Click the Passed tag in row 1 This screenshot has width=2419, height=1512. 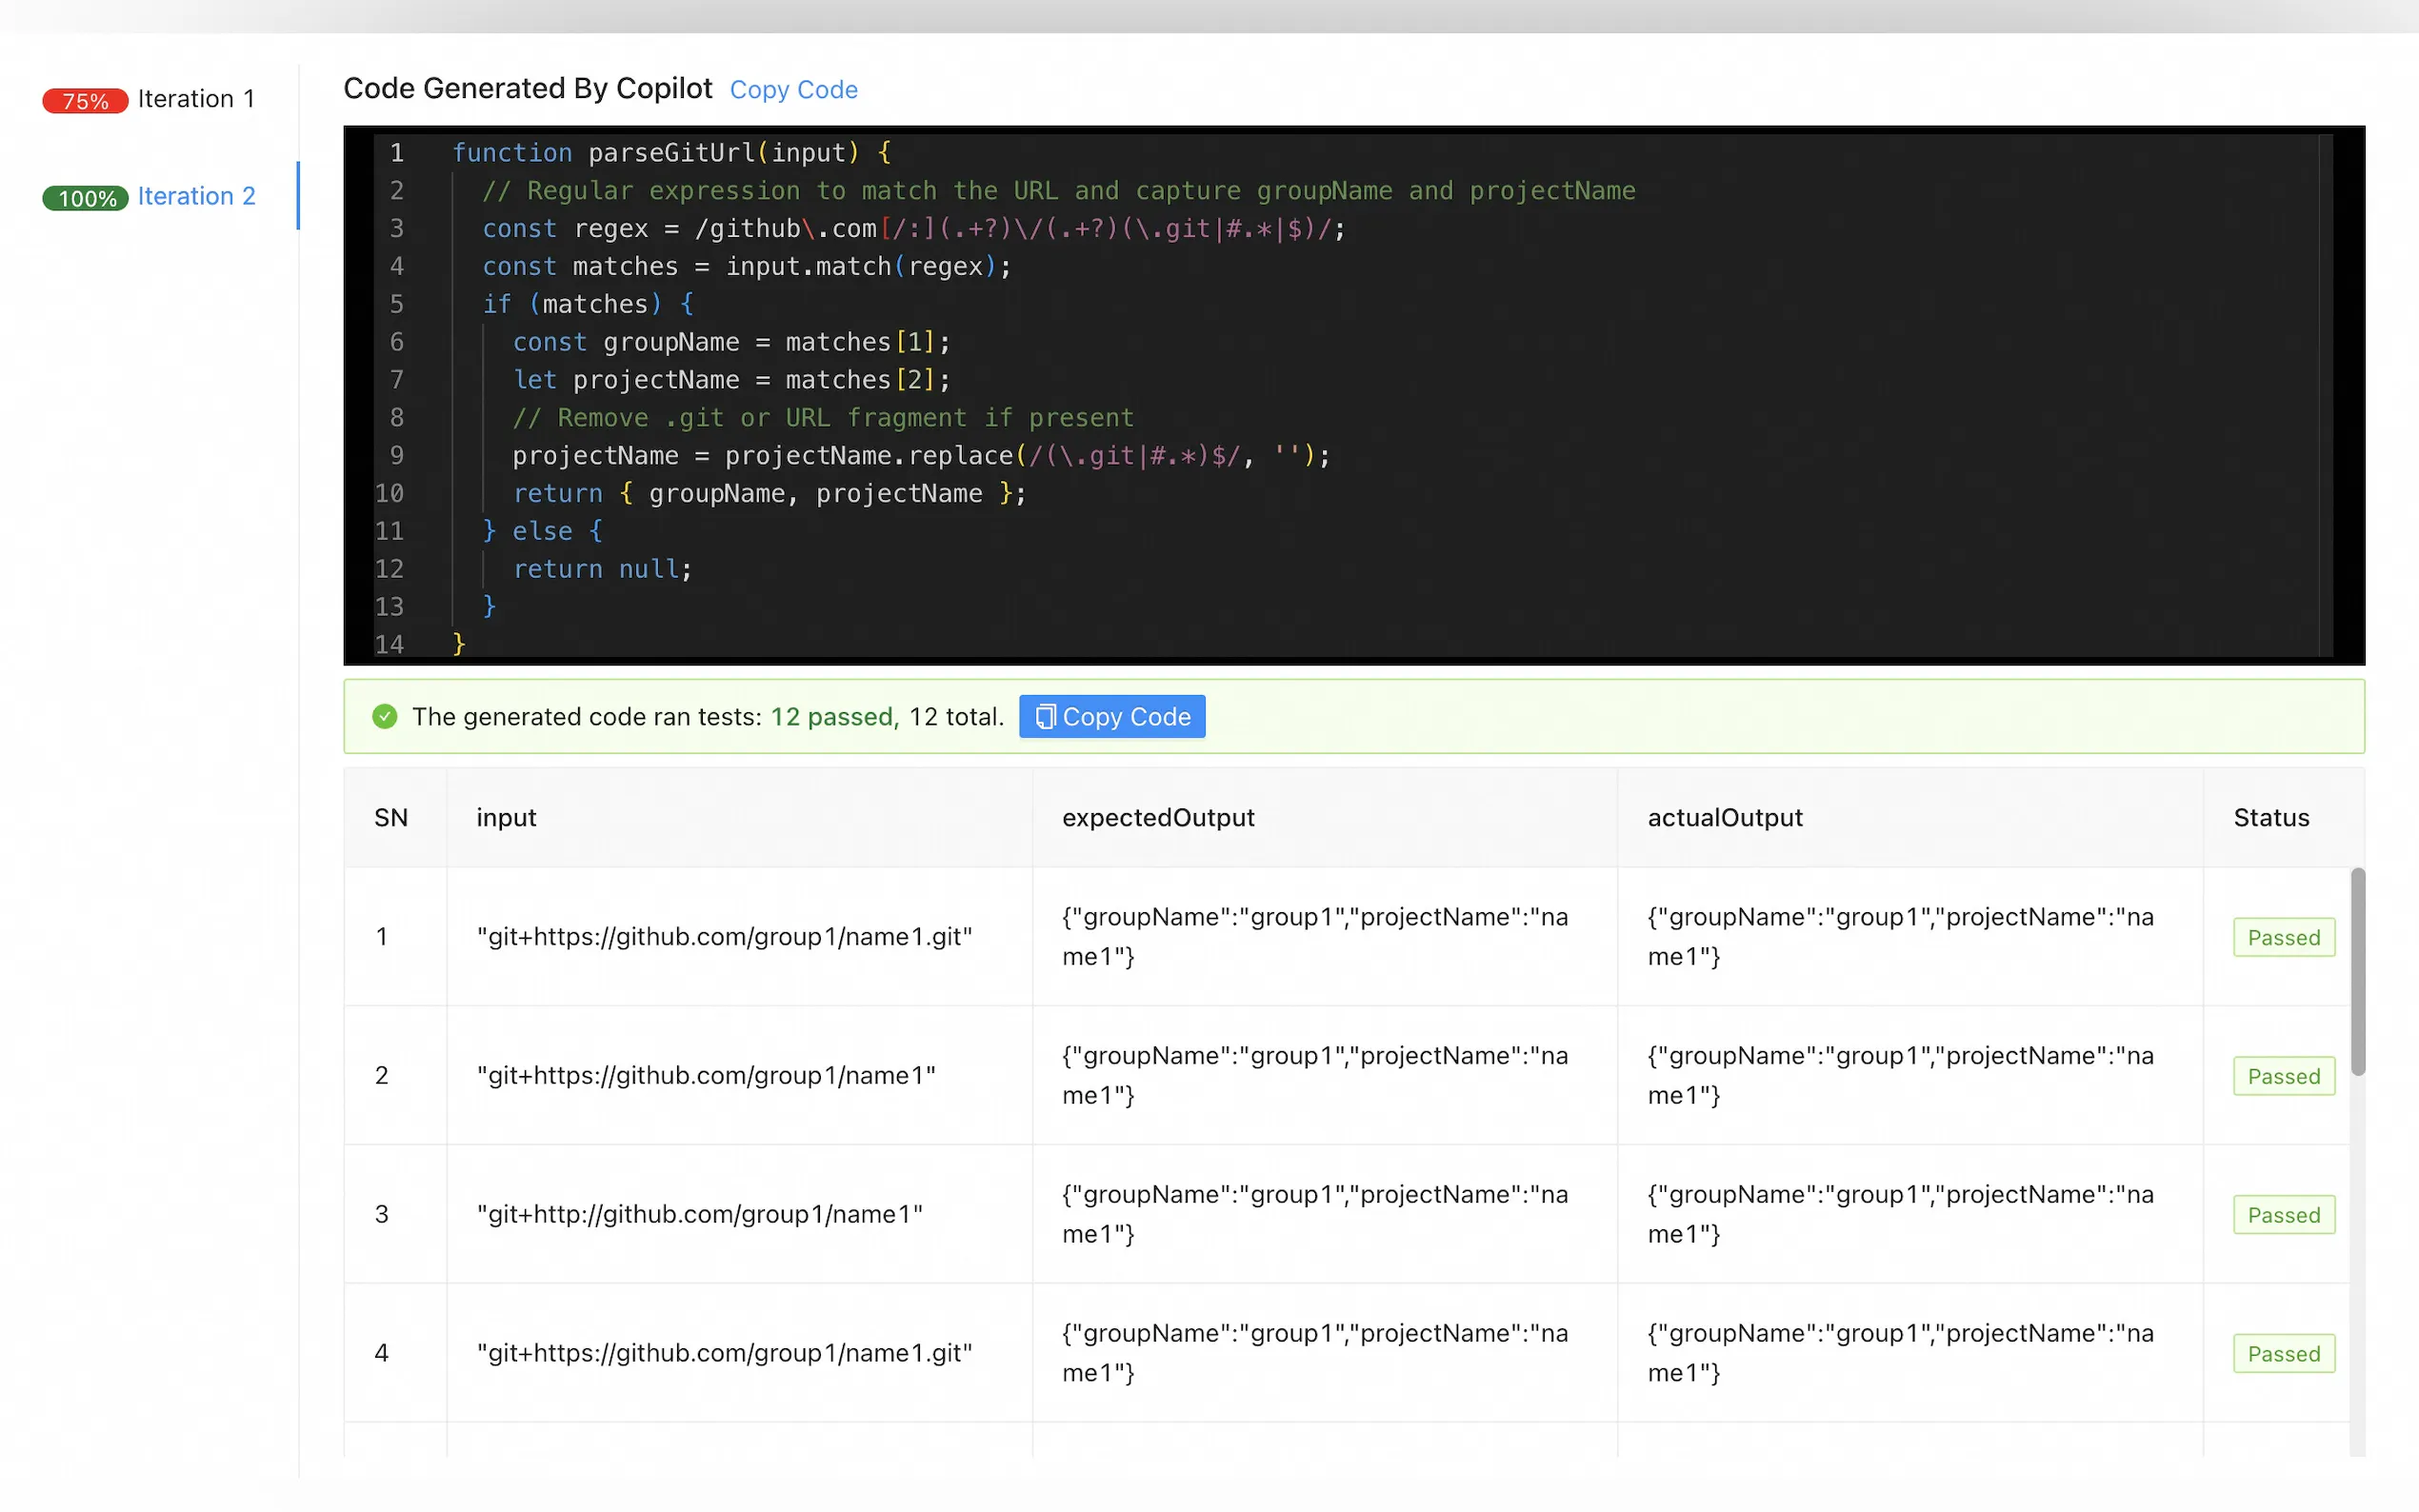pos(2283,937)
